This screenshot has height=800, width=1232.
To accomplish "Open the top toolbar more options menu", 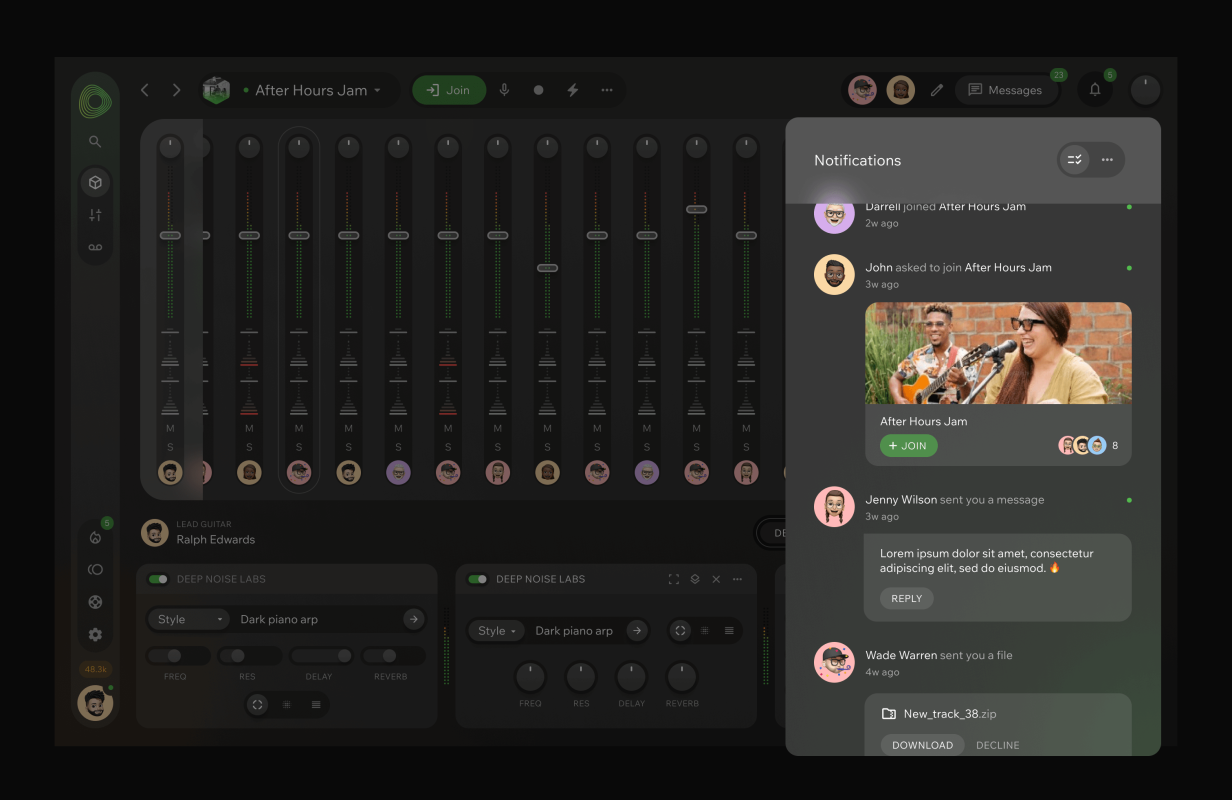I will [x=607, y=90].
